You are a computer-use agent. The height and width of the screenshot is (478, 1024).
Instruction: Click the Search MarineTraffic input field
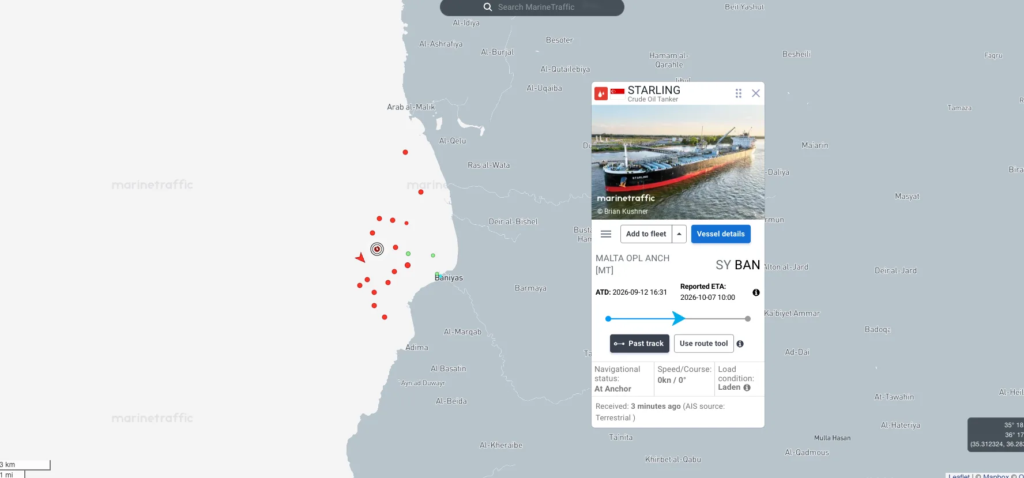(532, 7)
